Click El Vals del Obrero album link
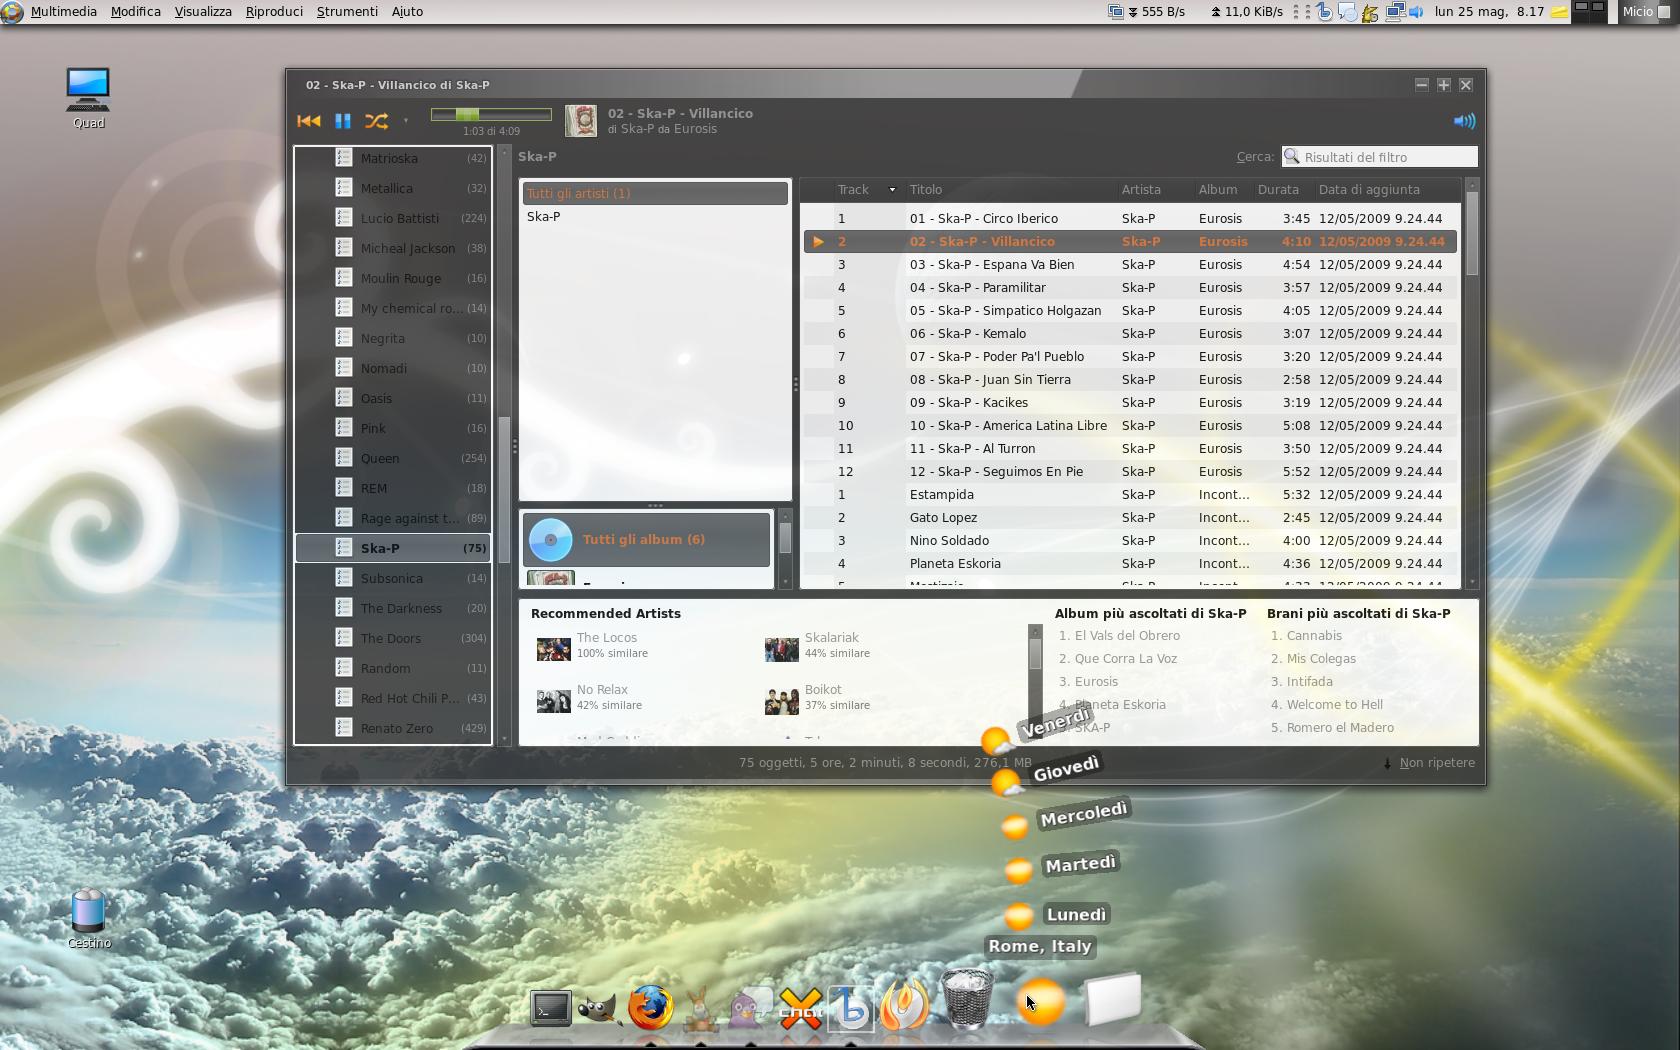Viewport: 1680px width, 1050px height. 1127,635
